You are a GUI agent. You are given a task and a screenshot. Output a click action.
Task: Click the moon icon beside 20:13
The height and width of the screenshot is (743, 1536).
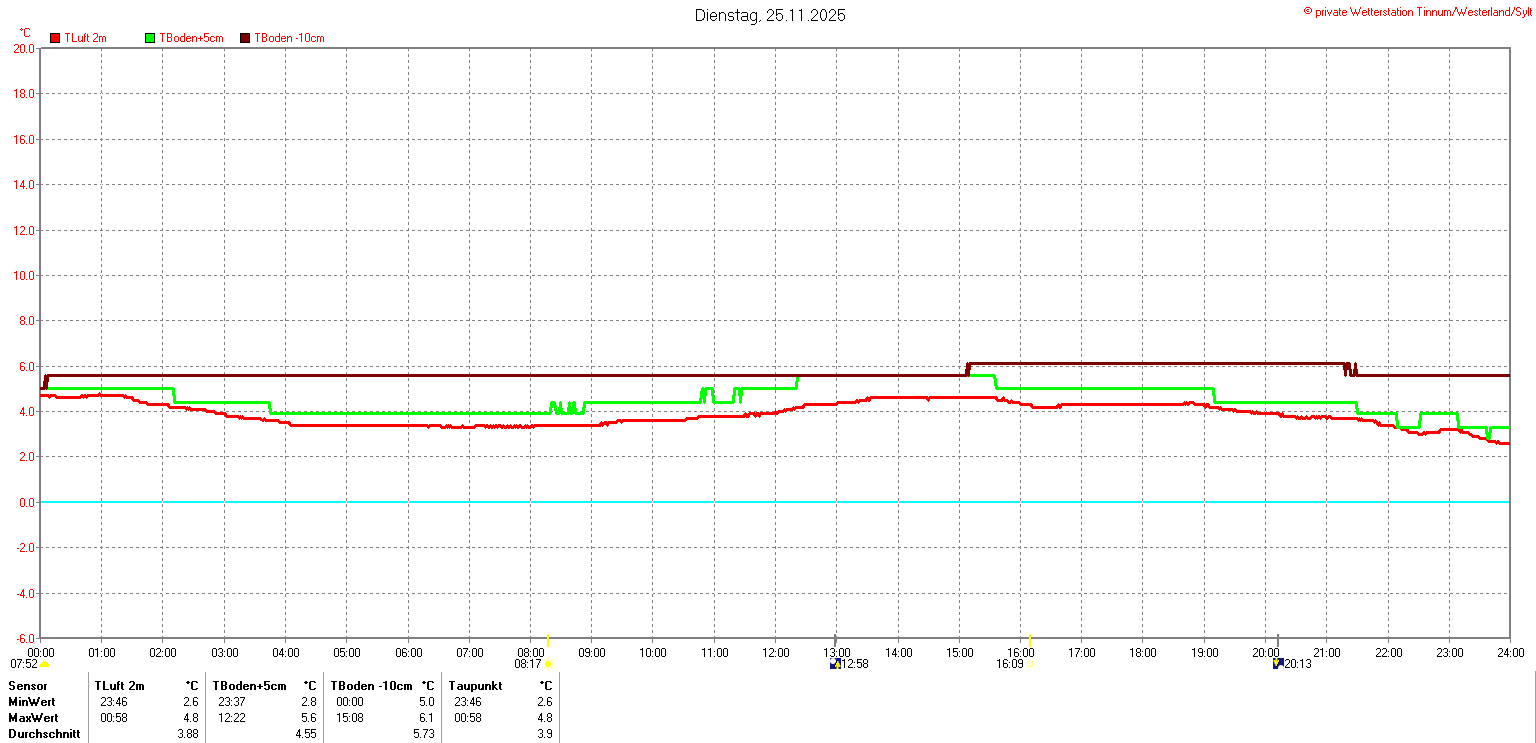coord(1277,664)
